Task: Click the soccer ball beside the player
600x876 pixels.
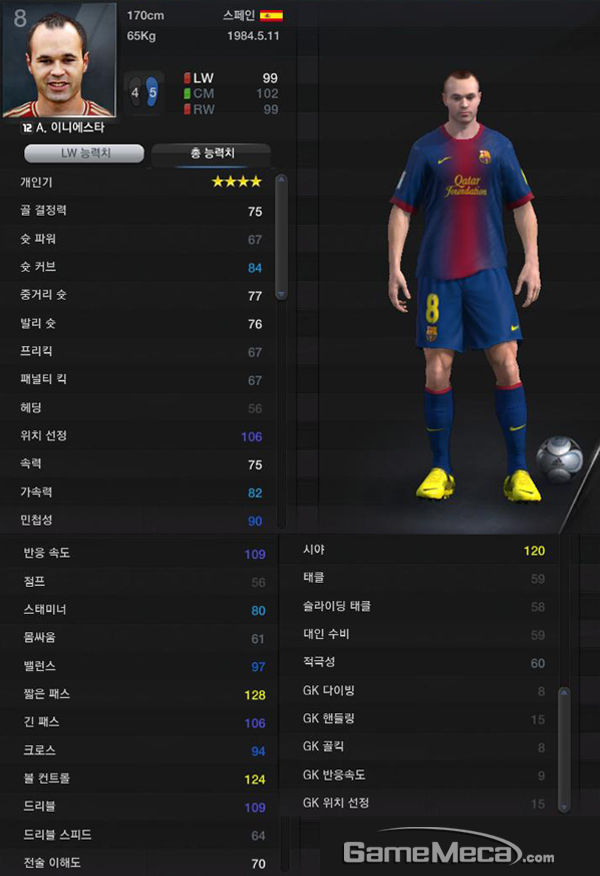Action: [x=559, y=459]
